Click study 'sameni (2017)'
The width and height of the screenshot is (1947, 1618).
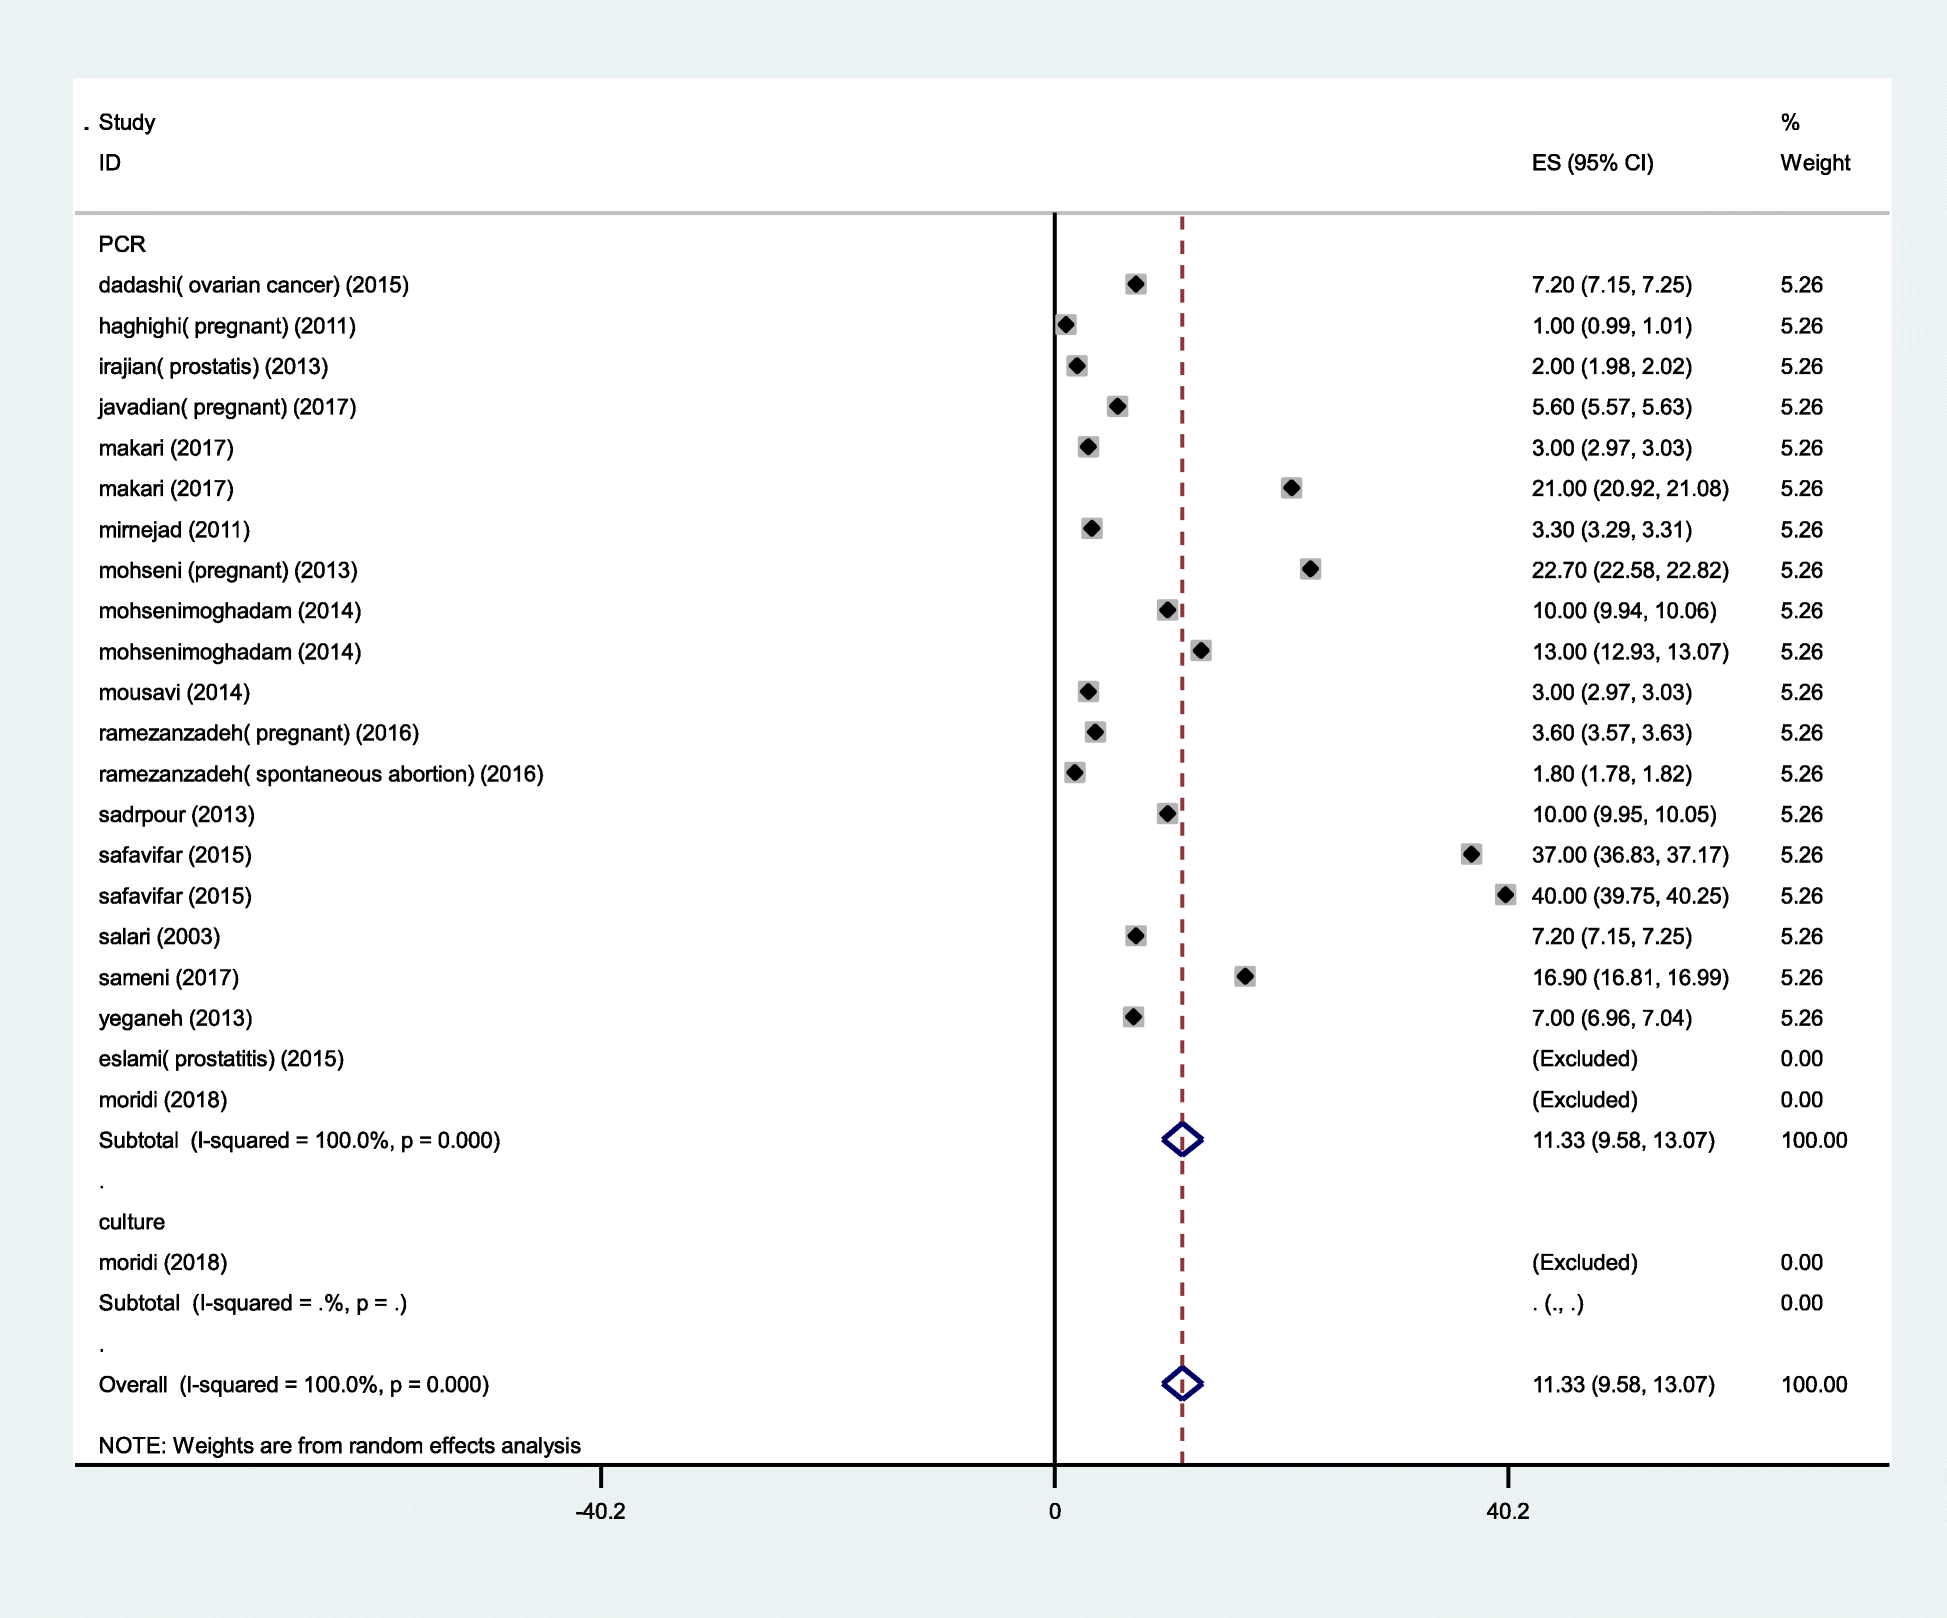coord(169,978)
